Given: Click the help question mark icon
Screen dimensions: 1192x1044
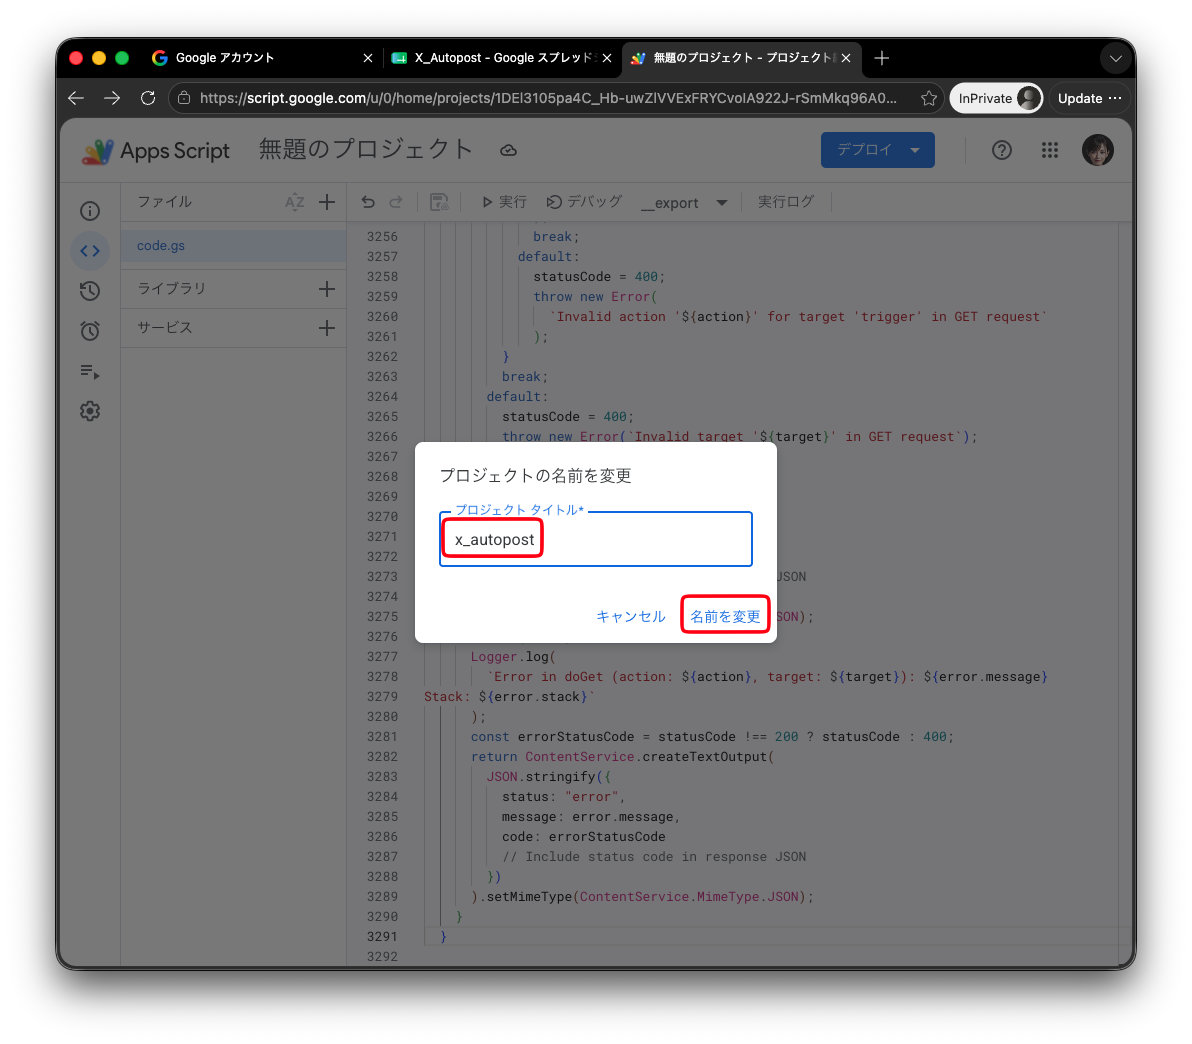Looking at the screenshot, I should coord(1001,150).
